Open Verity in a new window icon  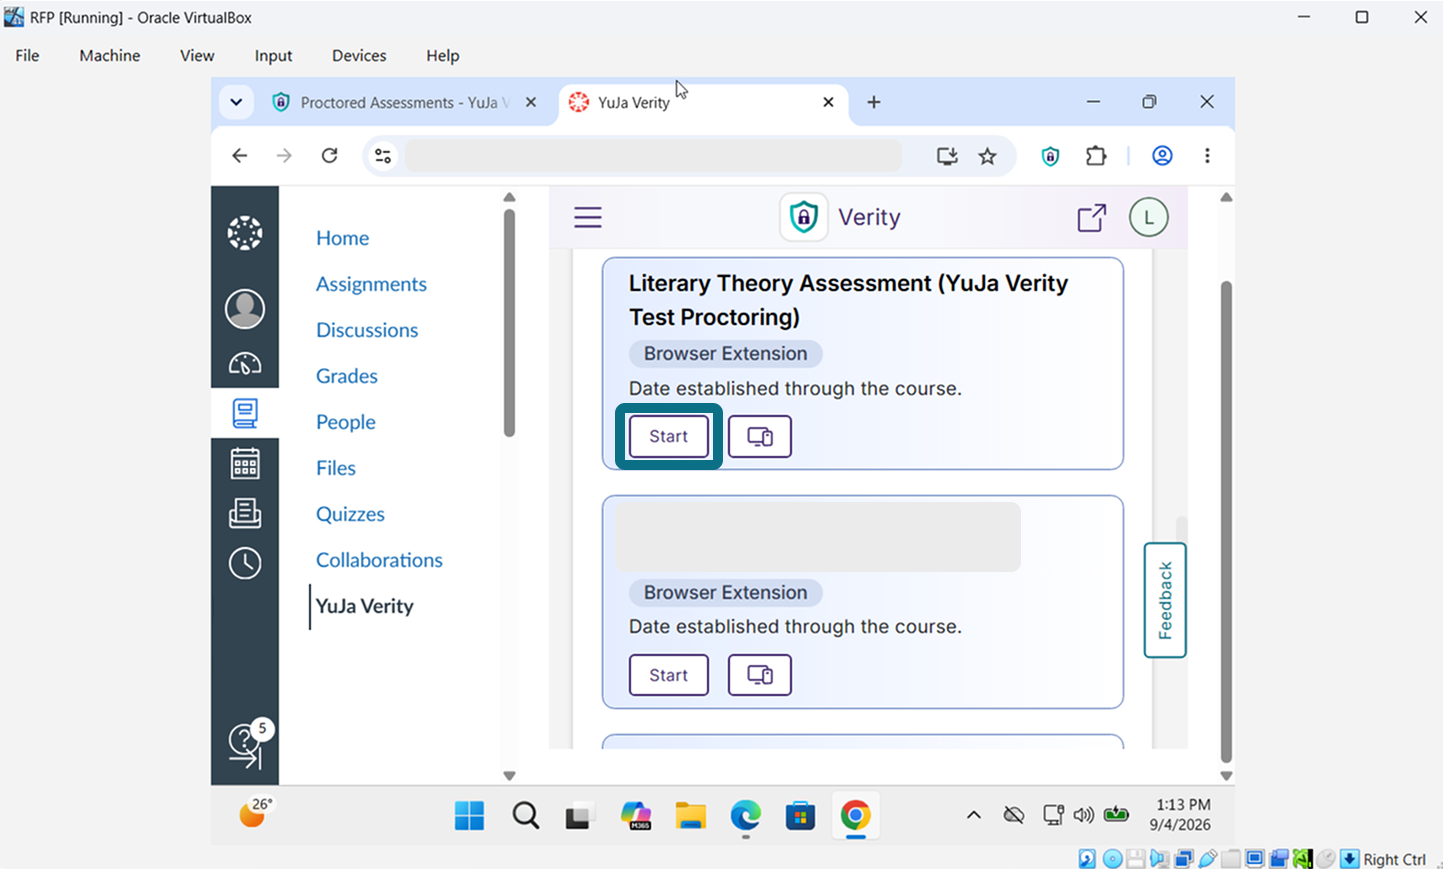[1092, 217]
